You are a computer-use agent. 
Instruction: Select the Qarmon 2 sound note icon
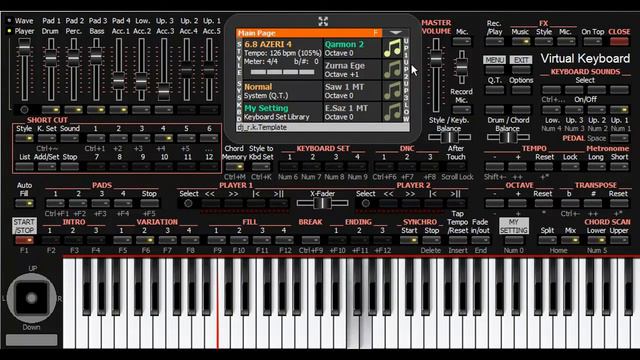[x=392, y=48]
